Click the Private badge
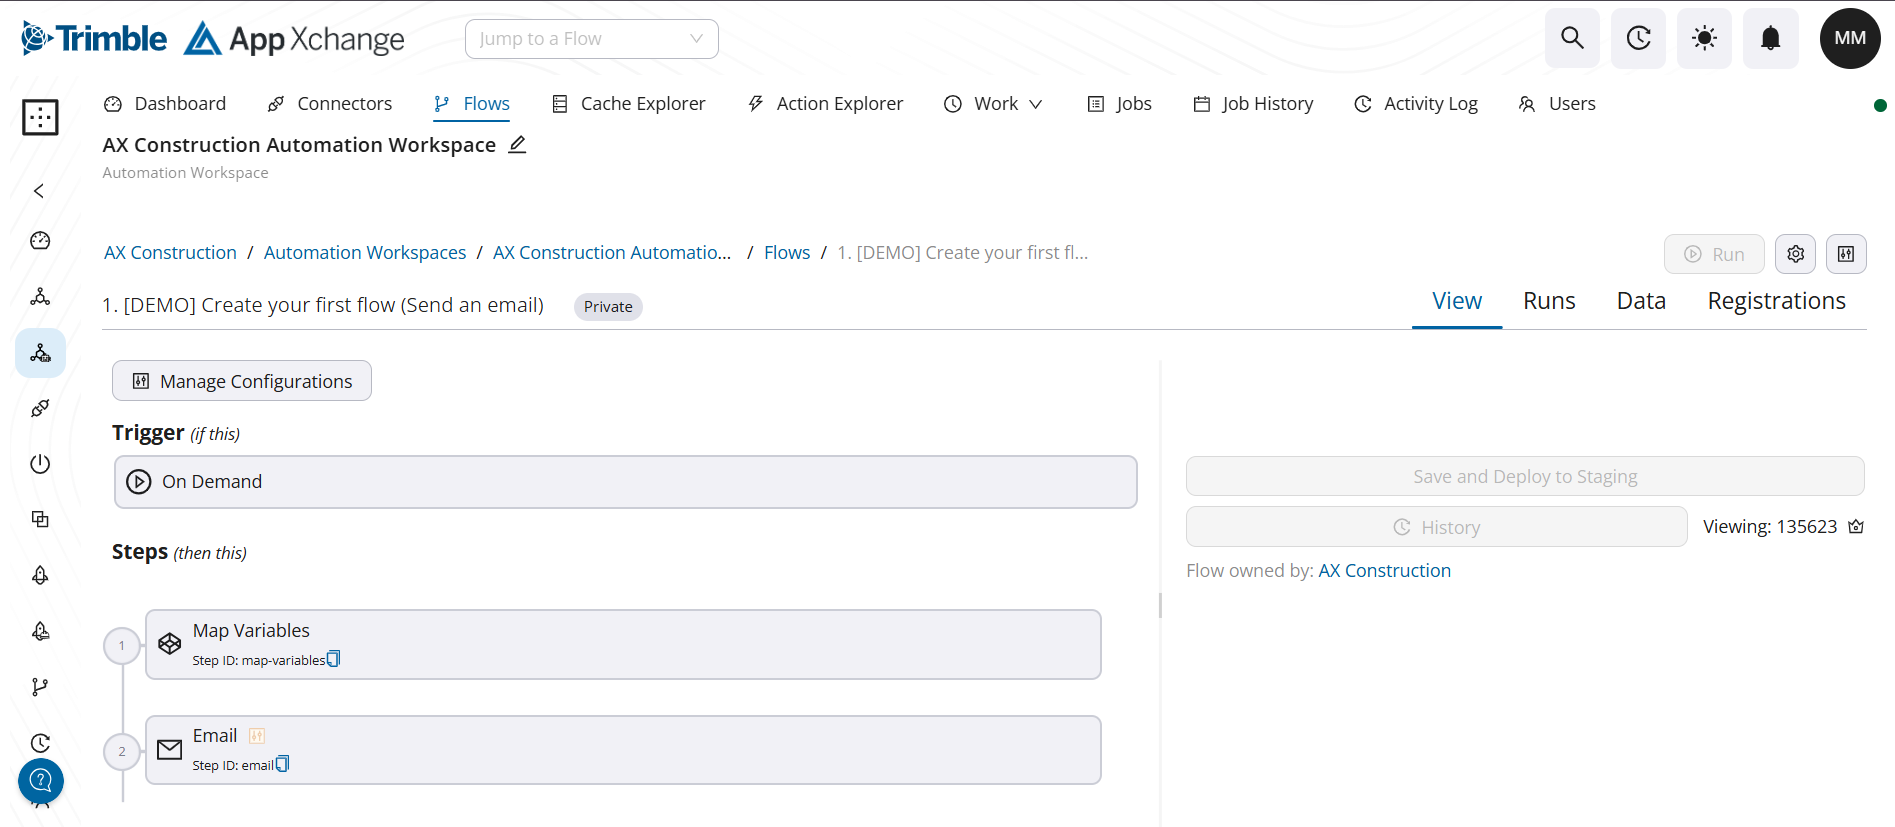This screenshot has height=827, width=1895. click(x=608, y=307)
